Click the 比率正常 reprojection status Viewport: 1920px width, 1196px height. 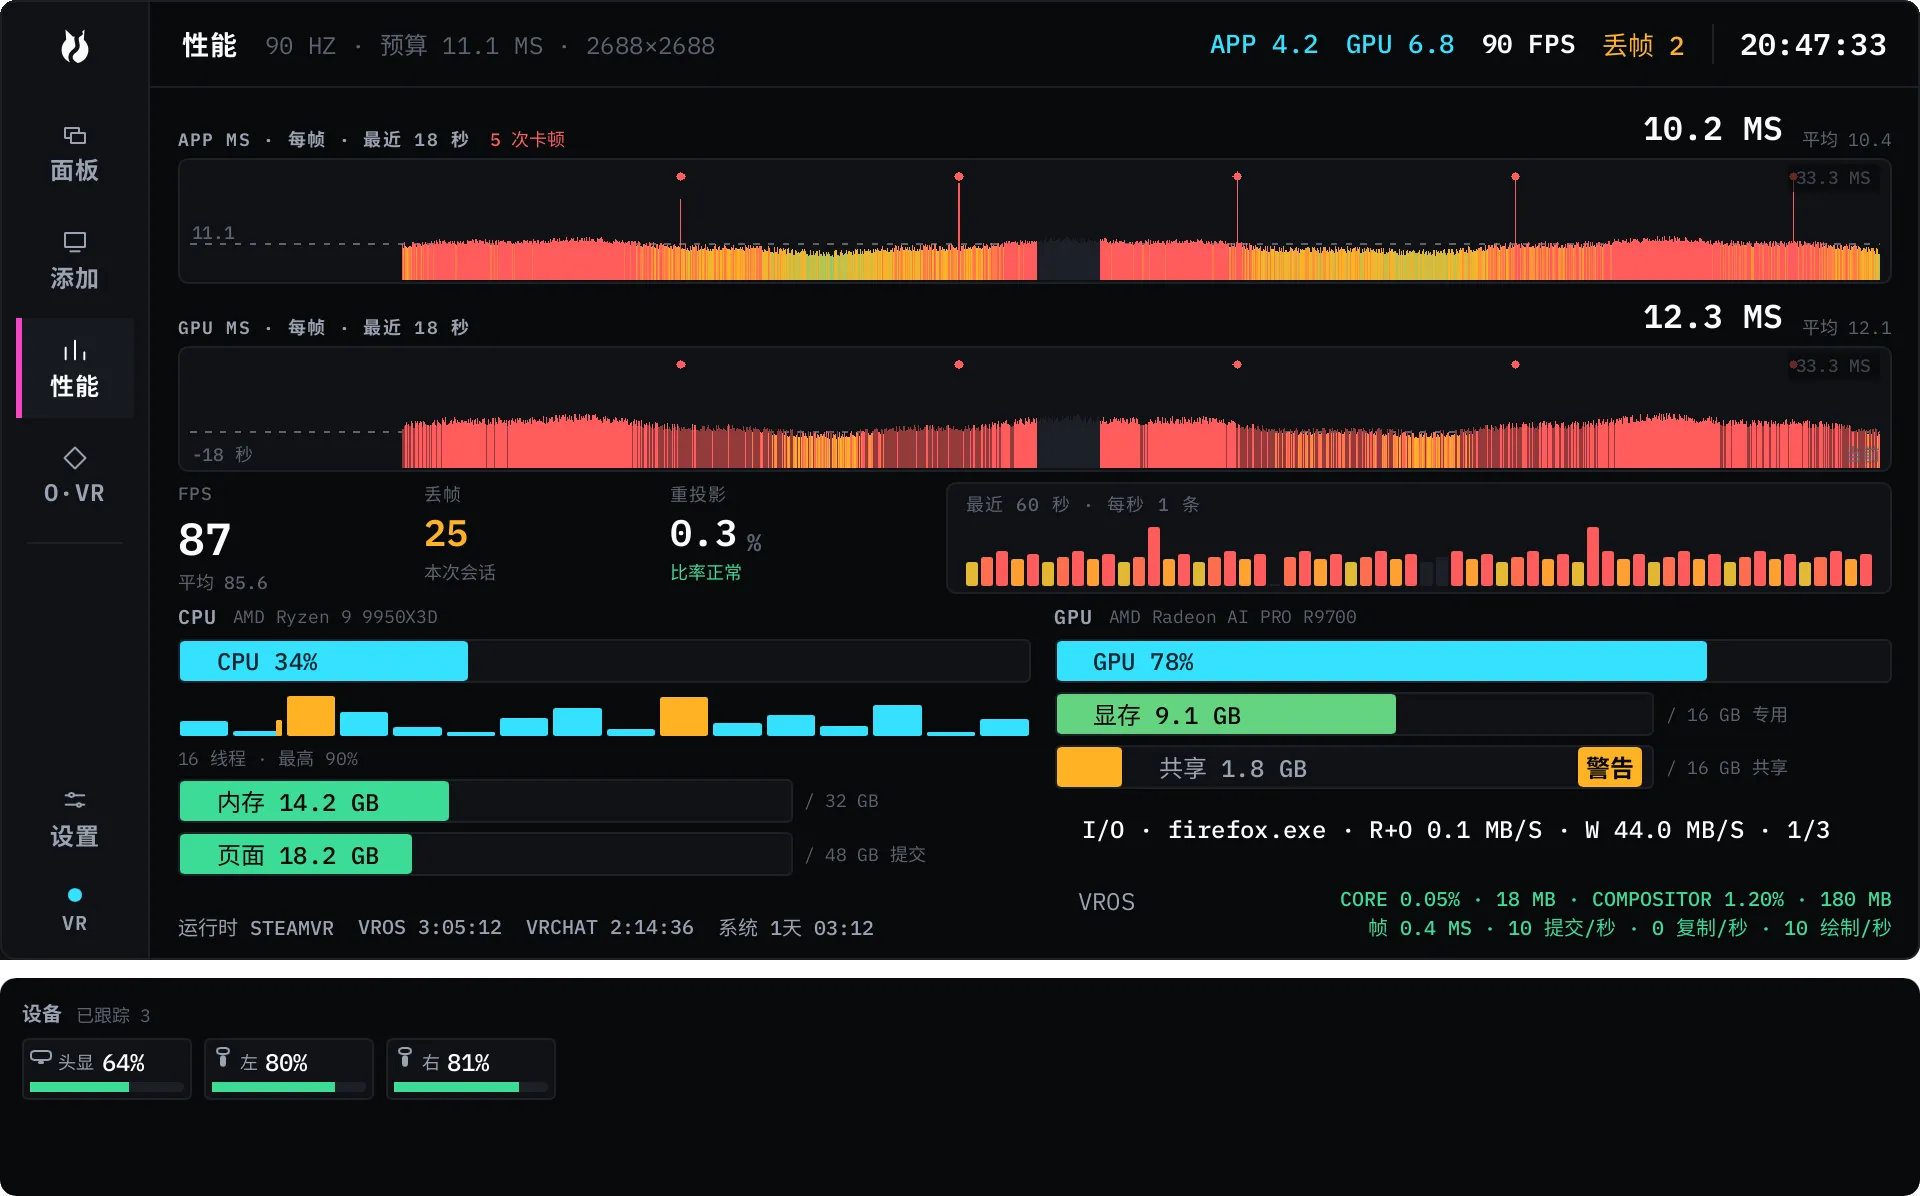[x=706, y=573]
